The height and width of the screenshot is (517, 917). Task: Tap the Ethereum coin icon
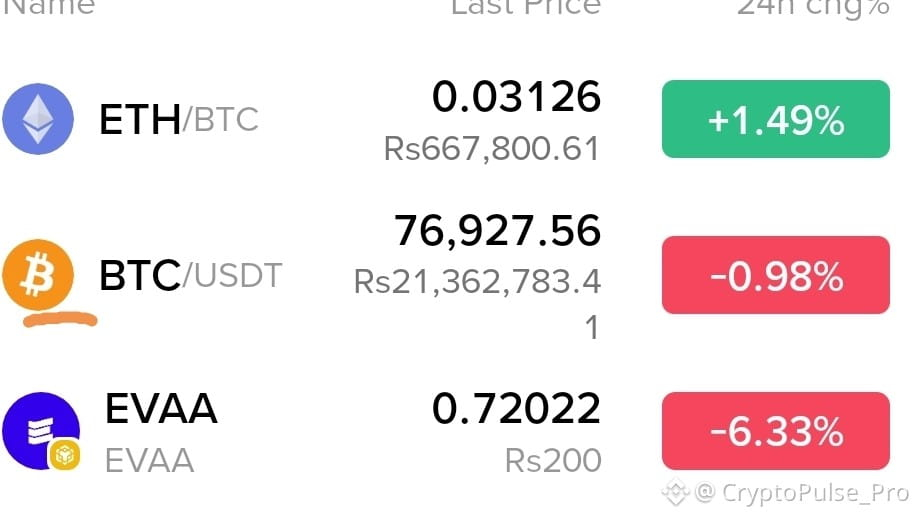tap(38, 119)
